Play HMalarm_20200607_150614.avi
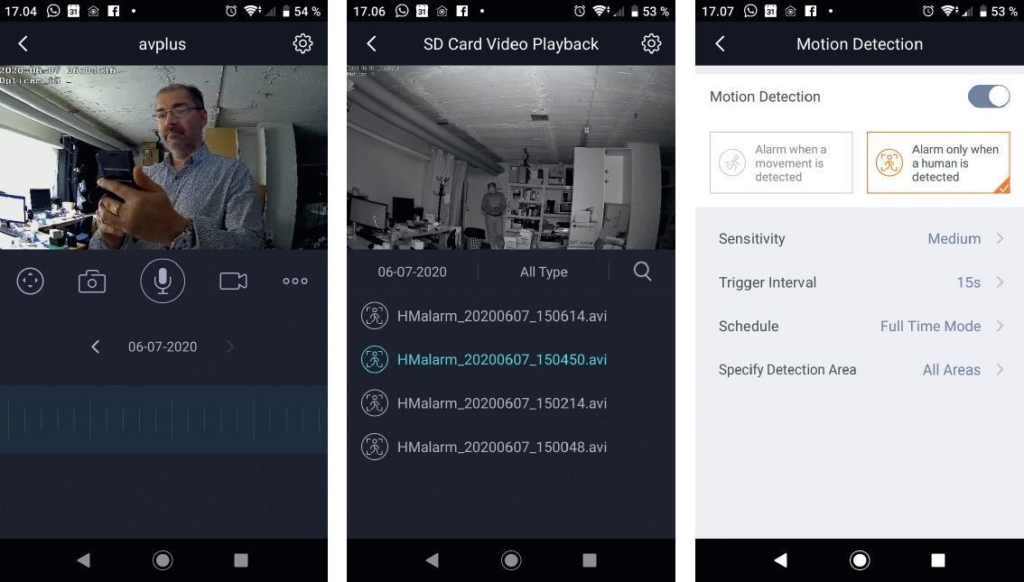The width and height of the screenshot is (1024, 582). 502,316
